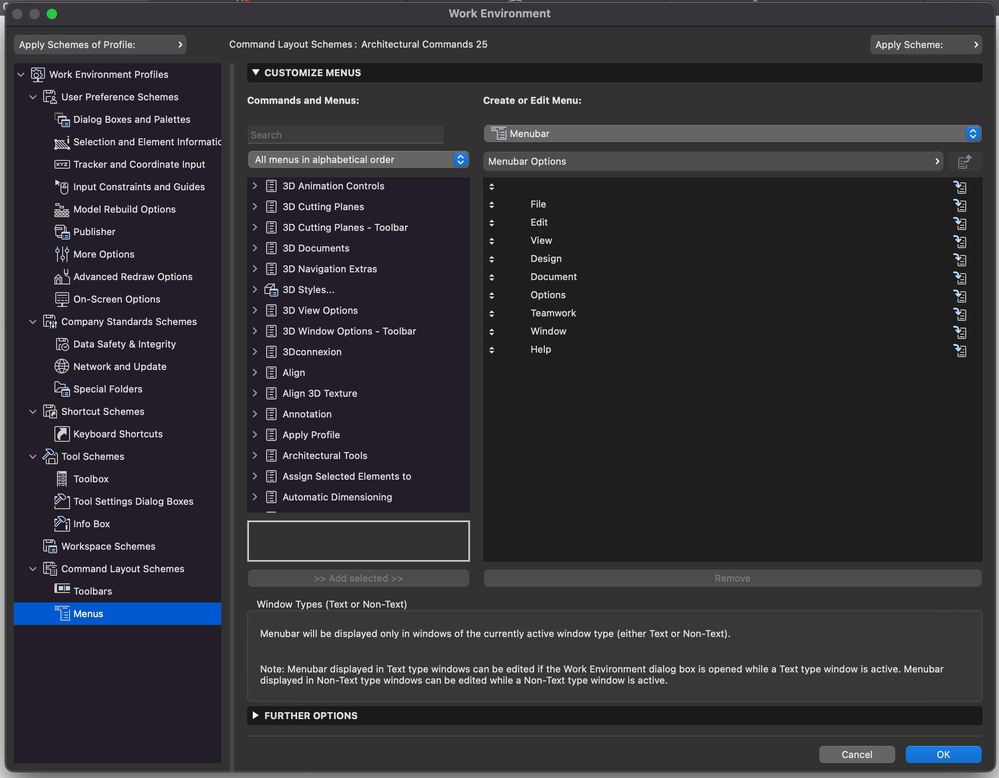Click the Tracker and Coordinate Input icon
This screenshot has width=999, height=778.
(63, 164)
